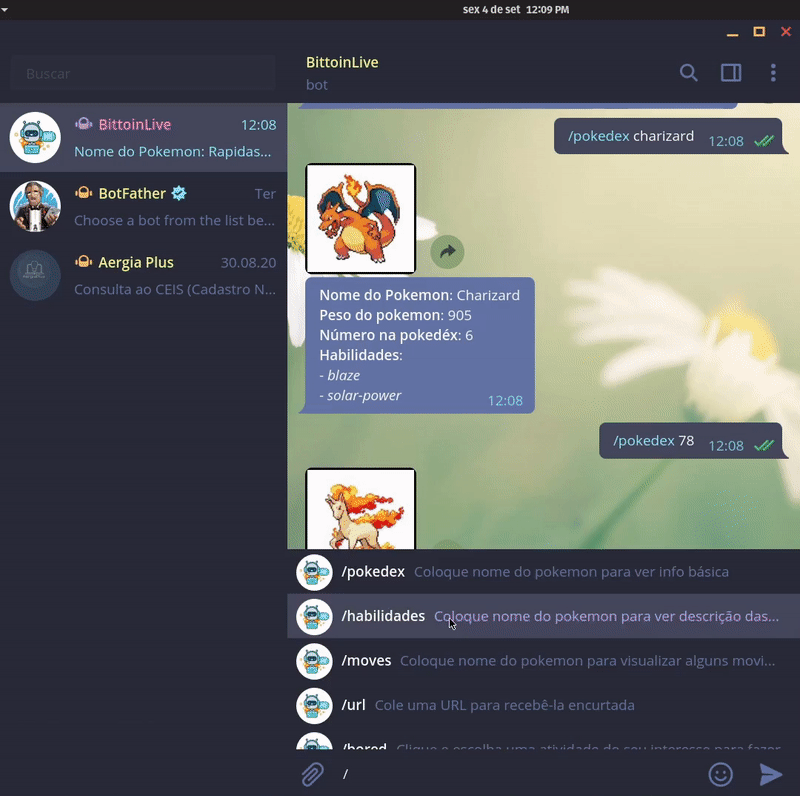Open the Rapidash sprite image
Screen dimensions: 800x796
click(361, 509)
